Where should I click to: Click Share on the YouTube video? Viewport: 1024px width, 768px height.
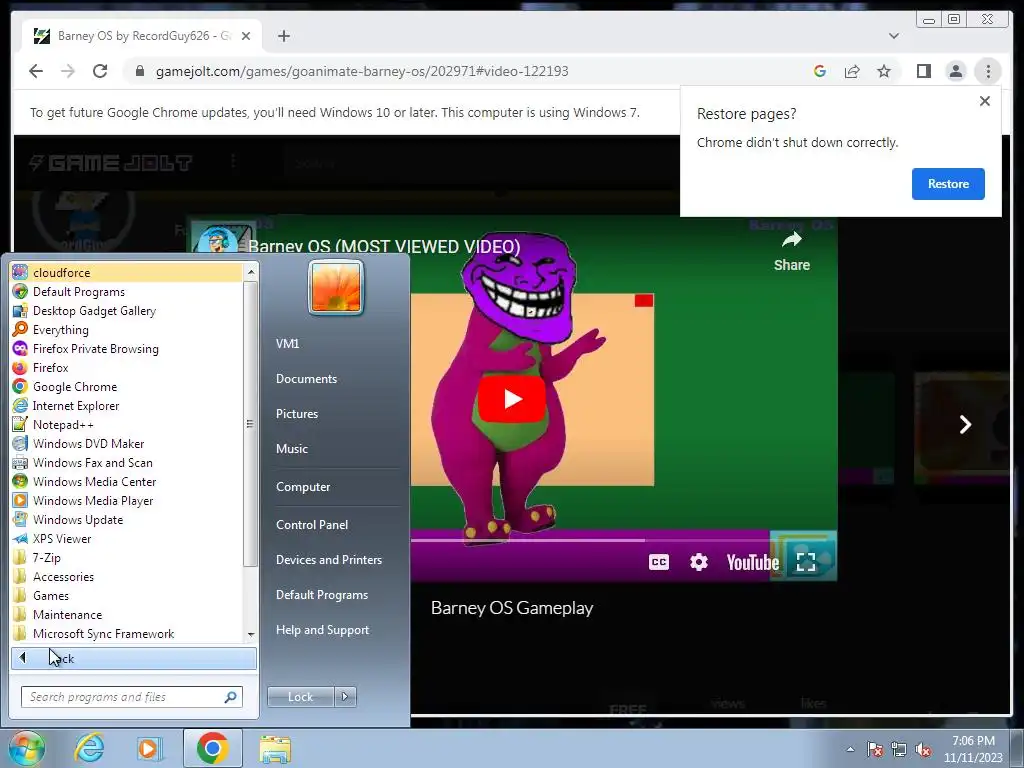pos(792,251)
